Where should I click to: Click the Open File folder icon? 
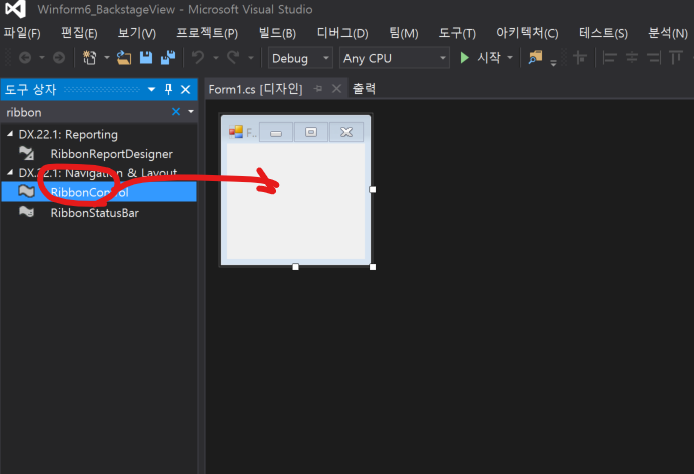(124, 58)
